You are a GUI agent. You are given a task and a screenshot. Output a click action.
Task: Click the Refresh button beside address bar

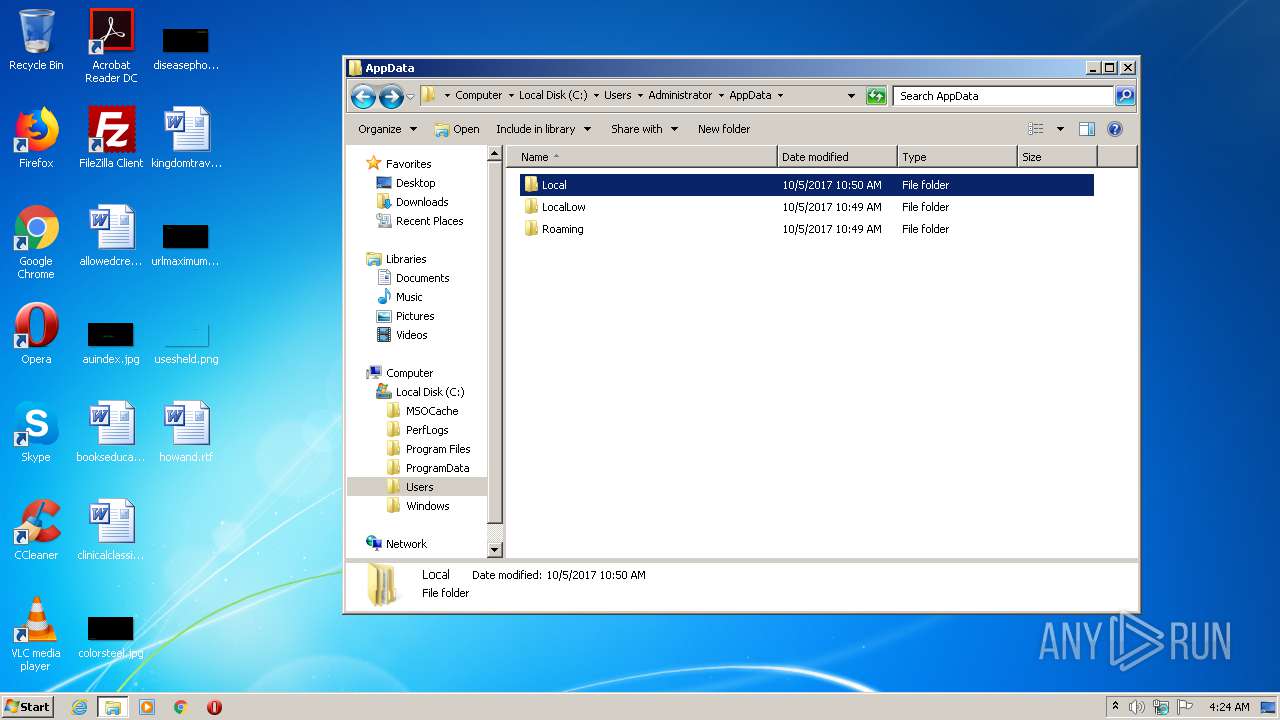tap(876, 96)
